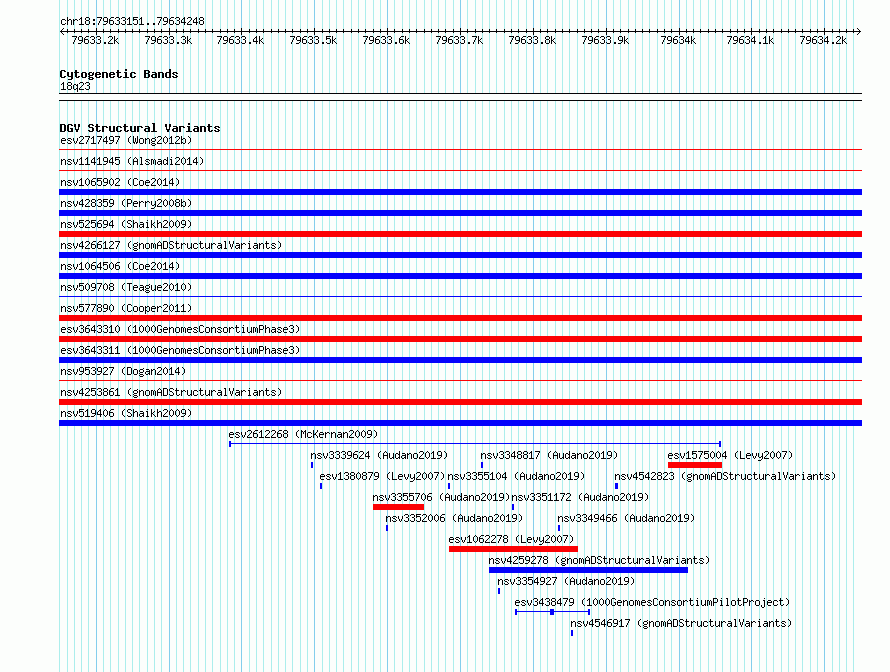Click nsv3352006 (Audano2019) variant label
The height and width of the screenshot is (672, 890).
coord(454,518)
